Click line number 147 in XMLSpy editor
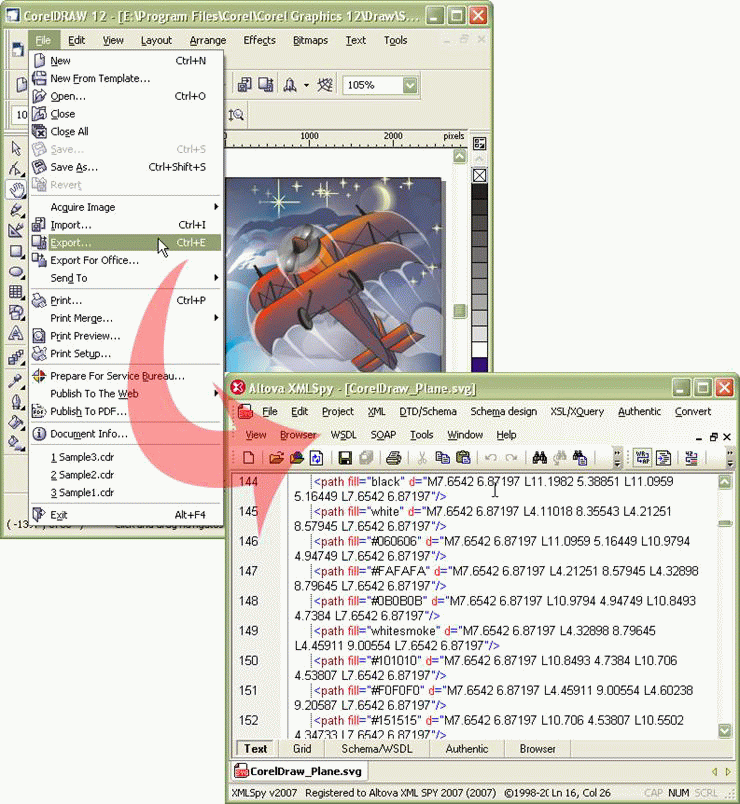The height and width of the screenshot is (804, 740). click(x=248, y=571)
